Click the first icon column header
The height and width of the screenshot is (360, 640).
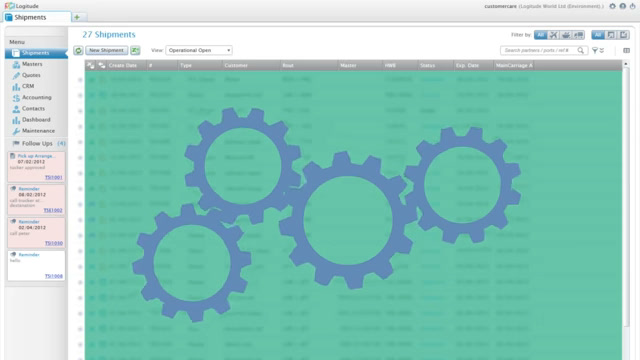(x=91, y=65)
